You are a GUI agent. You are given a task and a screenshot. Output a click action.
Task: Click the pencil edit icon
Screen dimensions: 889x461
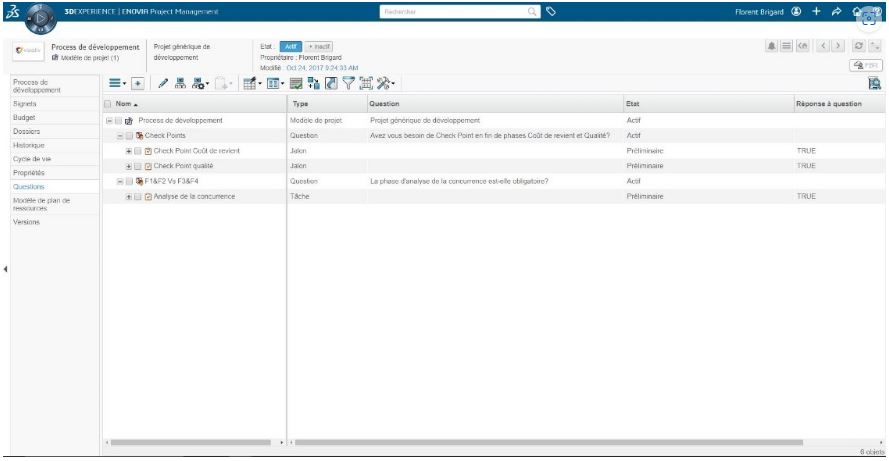coord(163,83)
